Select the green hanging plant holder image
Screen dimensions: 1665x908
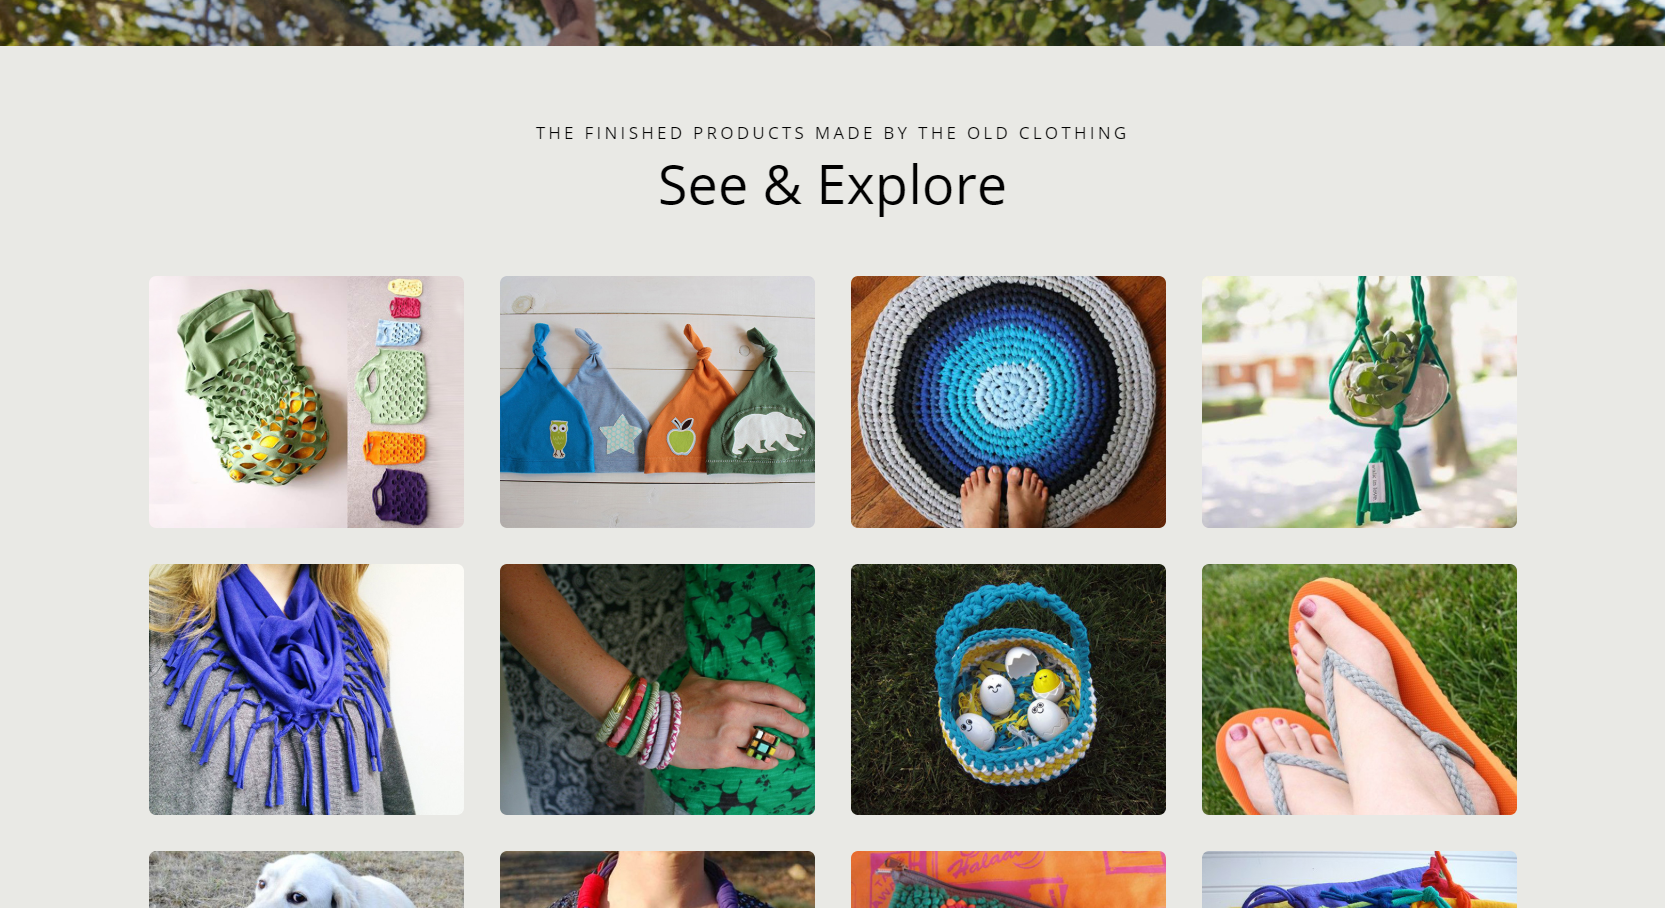pos(1359,402)
